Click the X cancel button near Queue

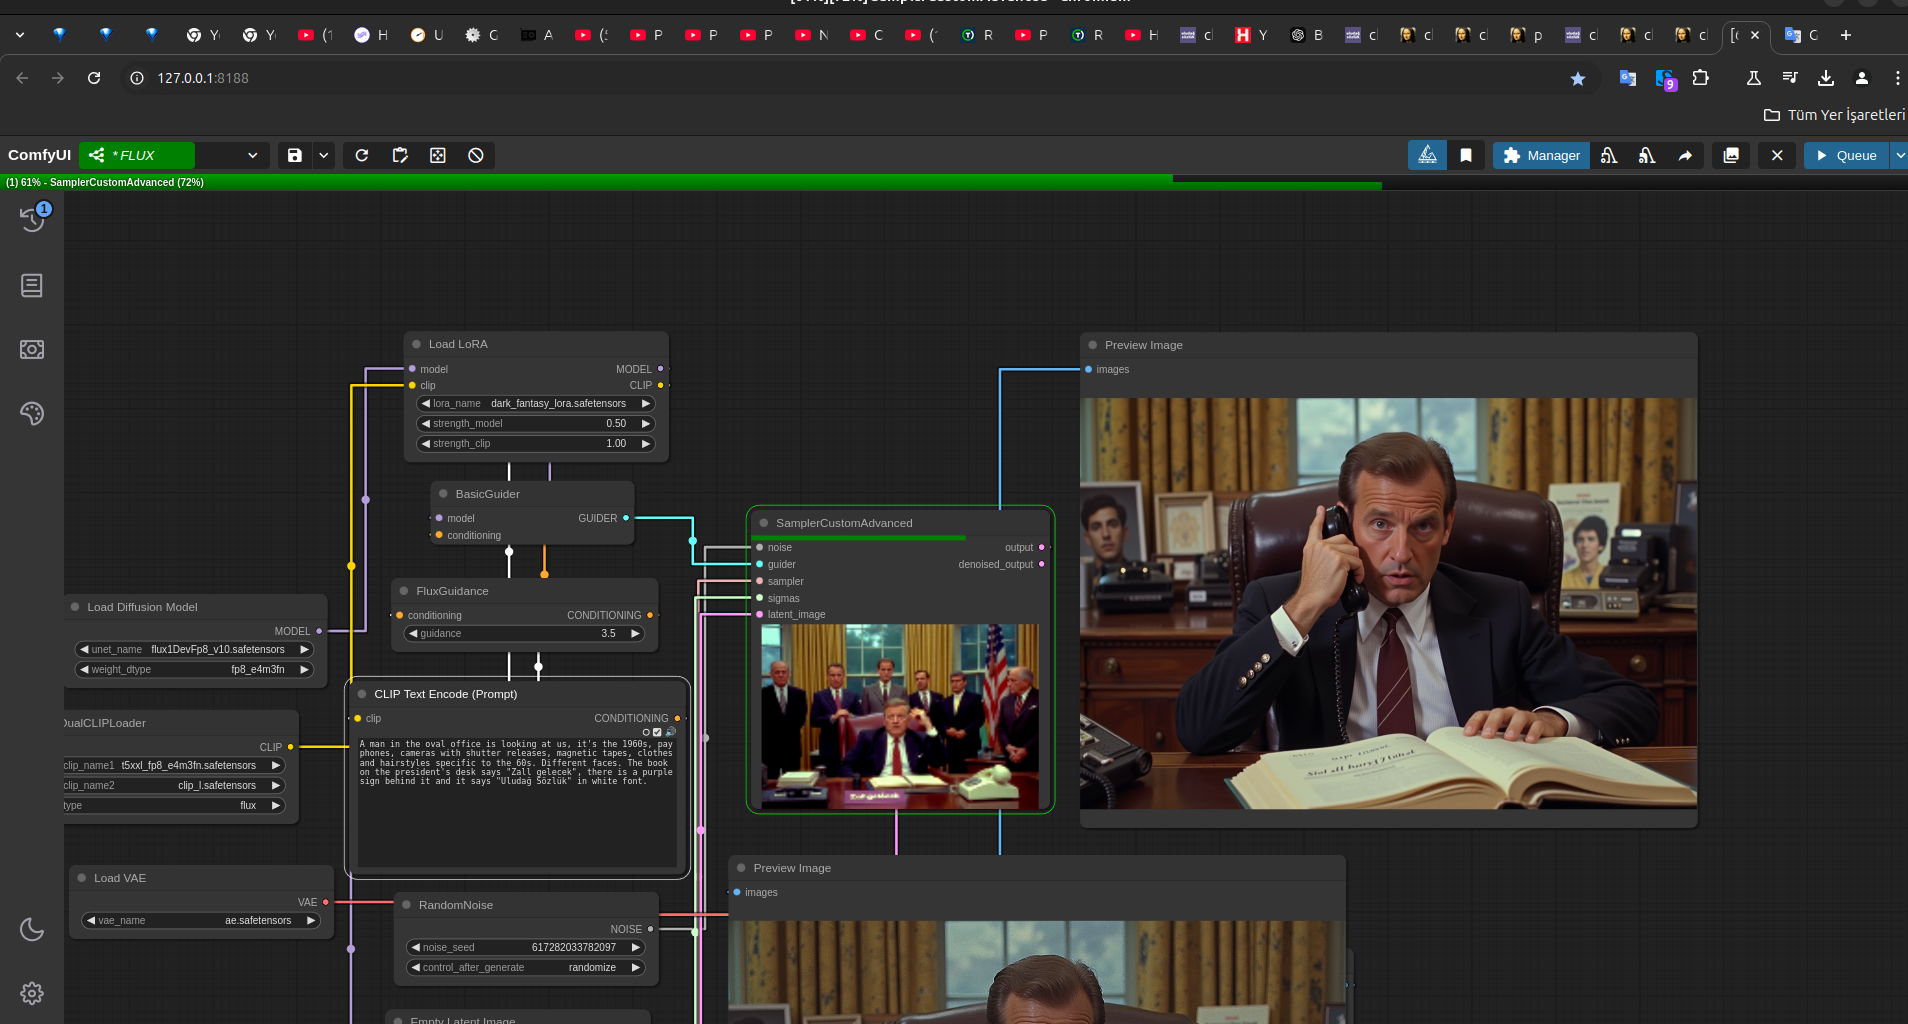pos(1777,155)
